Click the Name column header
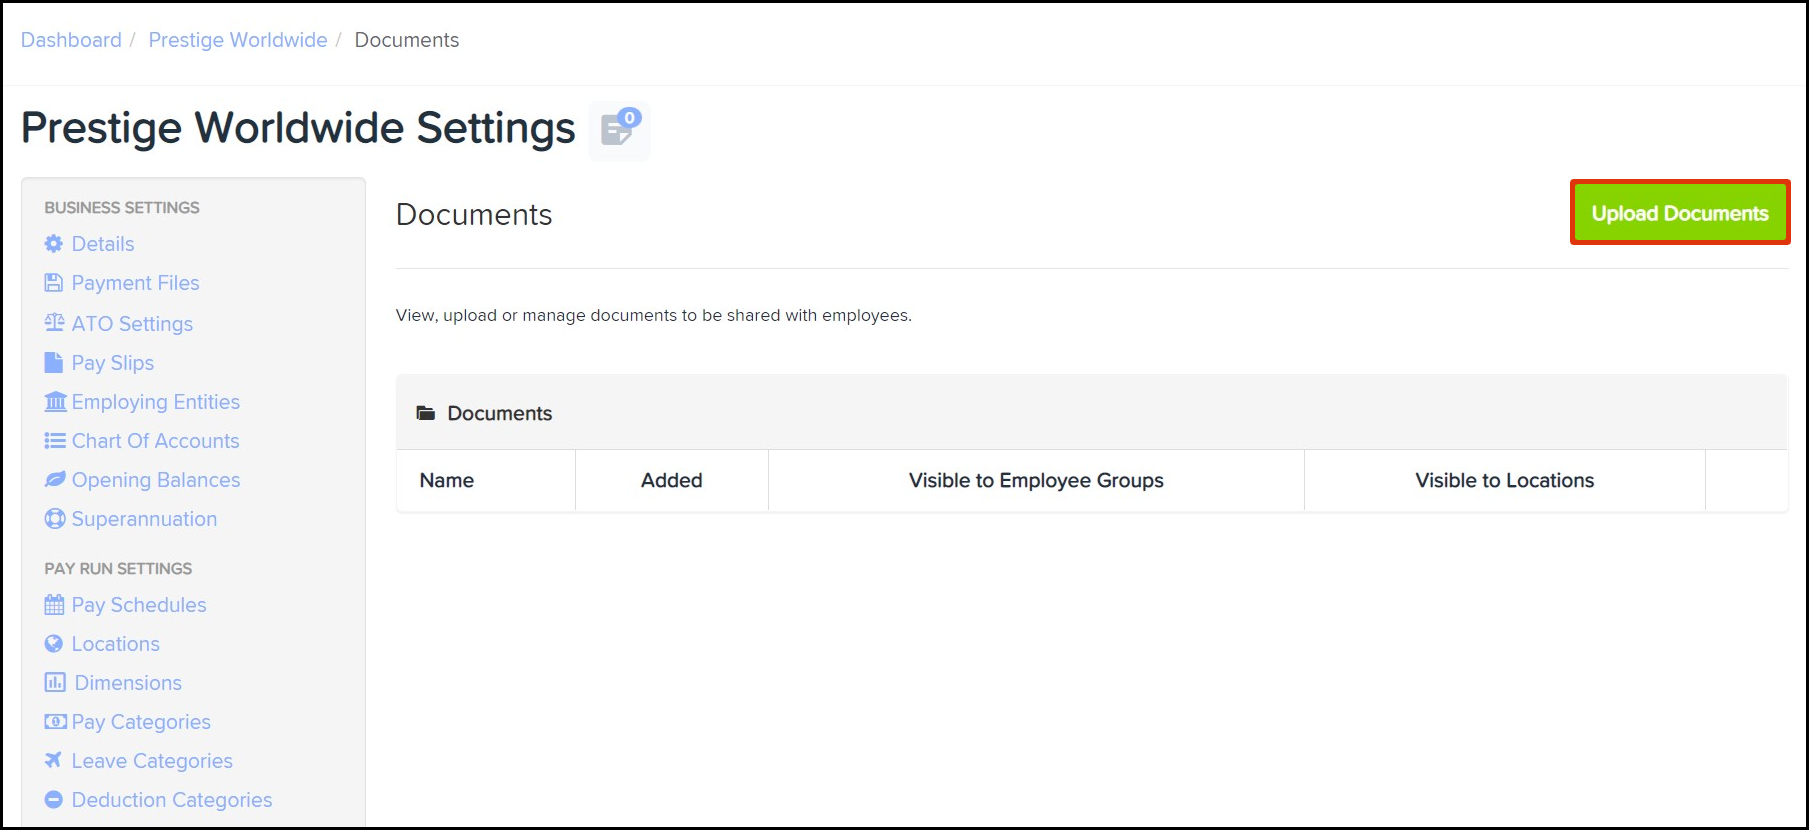Viewport: 1809px width, 830px height. click(x=447, y=481)
